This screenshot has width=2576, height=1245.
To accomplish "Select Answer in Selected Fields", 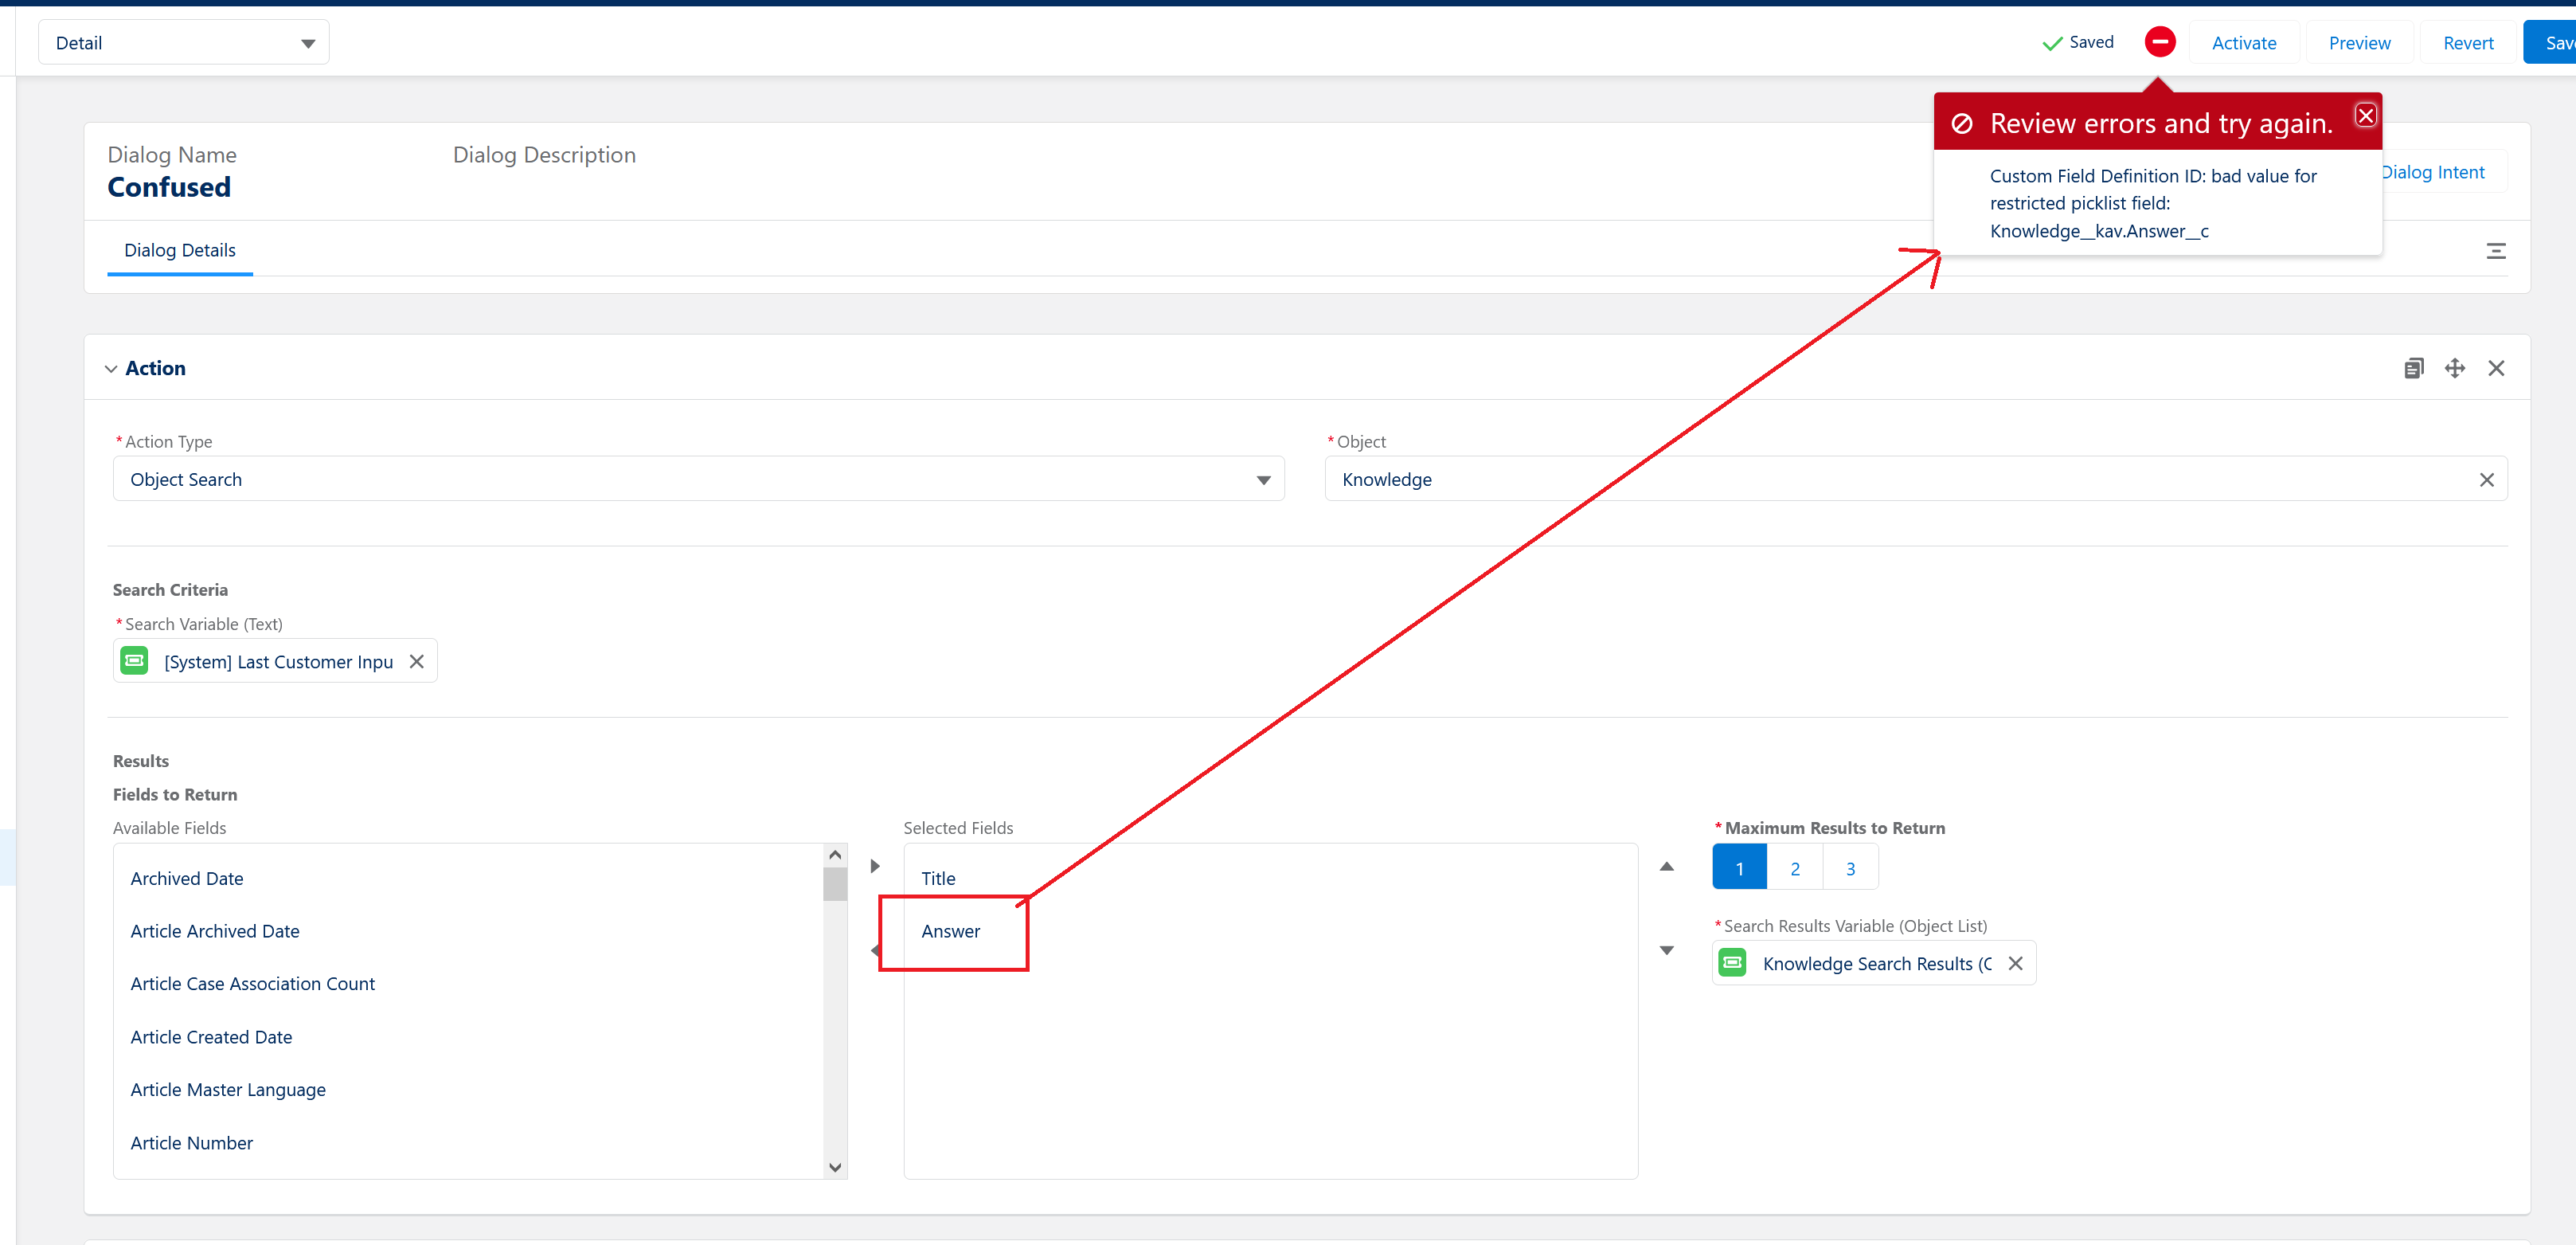I will pos(950,931).
